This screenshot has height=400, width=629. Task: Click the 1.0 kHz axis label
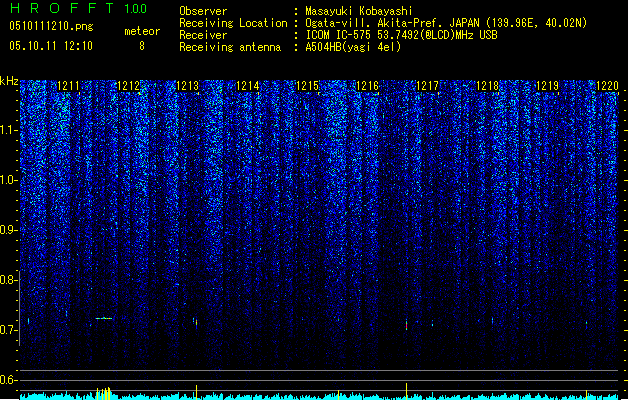(8, 180)
